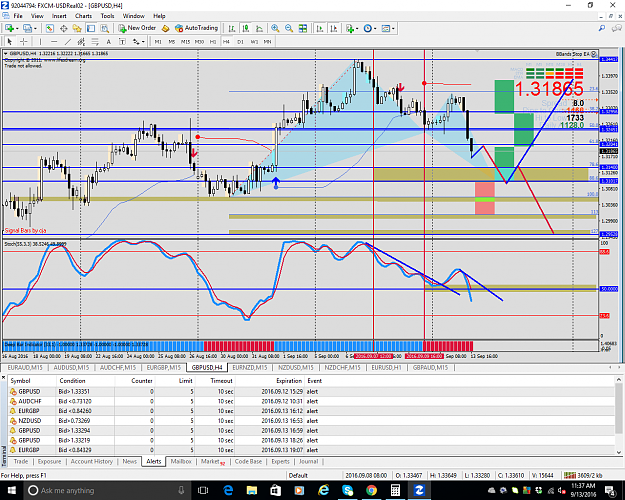Image resolution: width=625 pixels, height=500 pixels.
Task: Open the Trade tab in Terminal
Action: coord(21,461)
